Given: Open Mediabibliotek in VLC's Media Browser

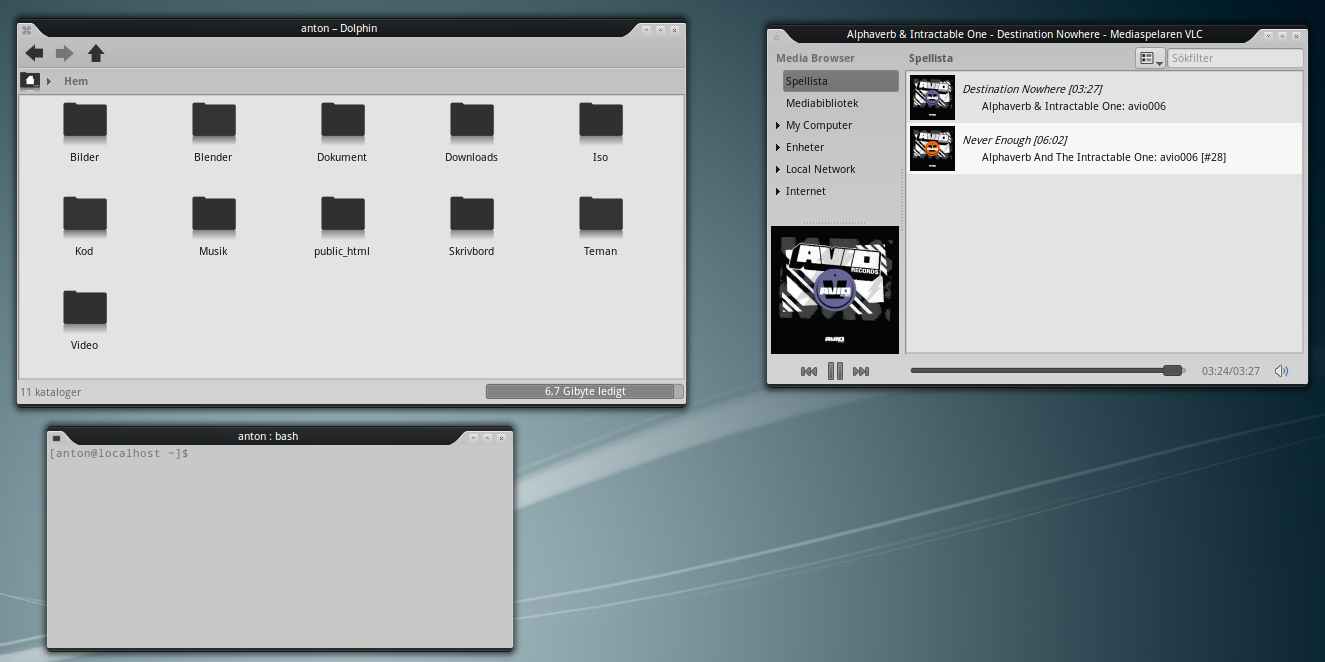Looking at the screenshot, I should tap(822, 103).
